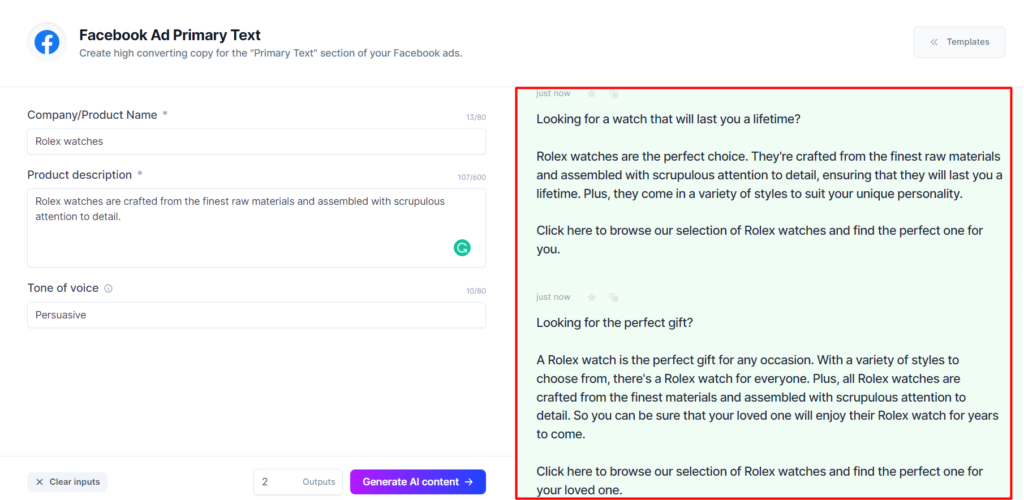Click the 'Tone of voice' label
Viewport: 1024px width, 500px height.
pyautogui.click(x=63, y=288)
